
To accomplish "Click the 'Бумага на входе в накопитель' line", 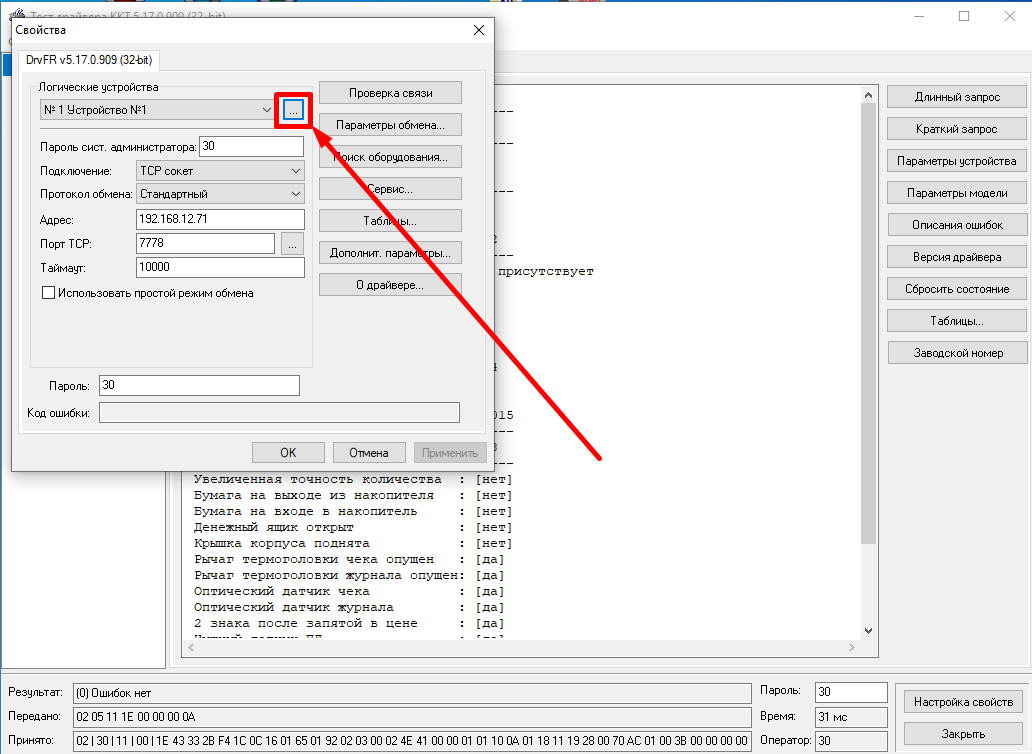I will pos(353,511).
